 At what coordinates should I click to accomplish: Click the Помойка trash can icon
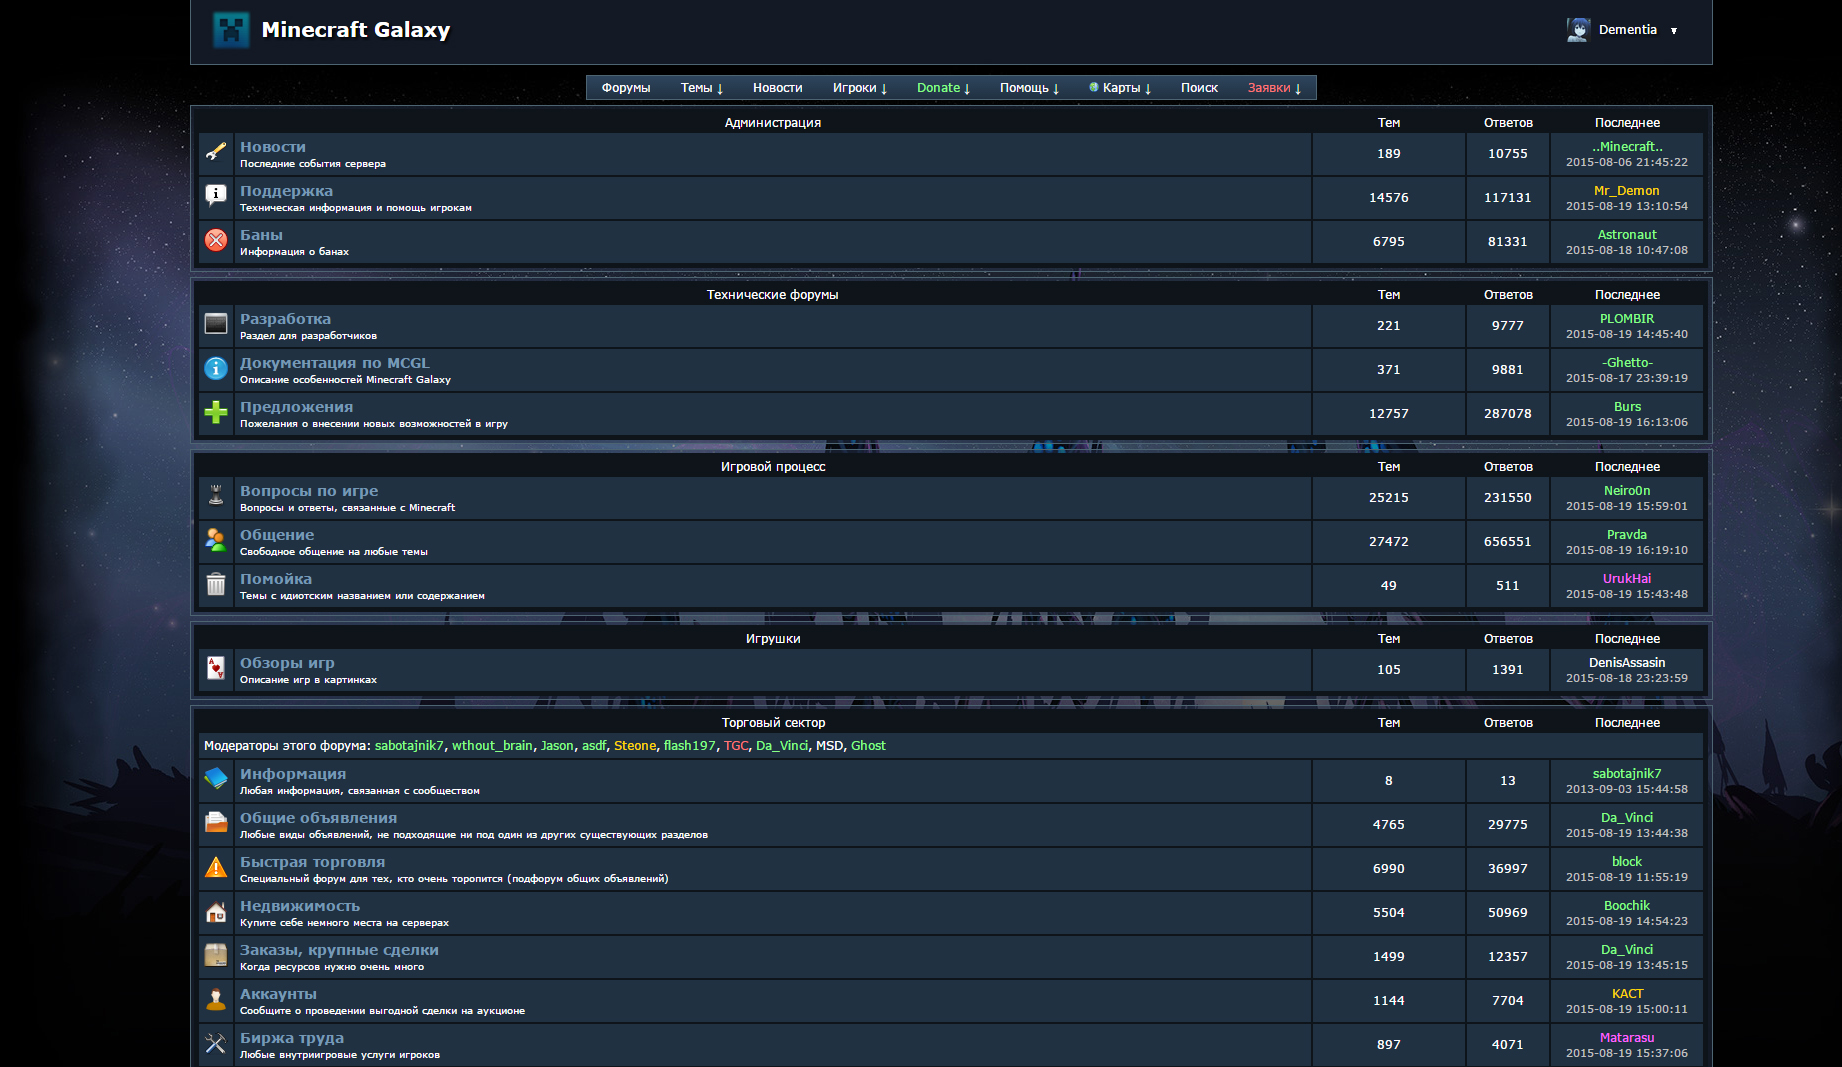(x=216, y=584)
